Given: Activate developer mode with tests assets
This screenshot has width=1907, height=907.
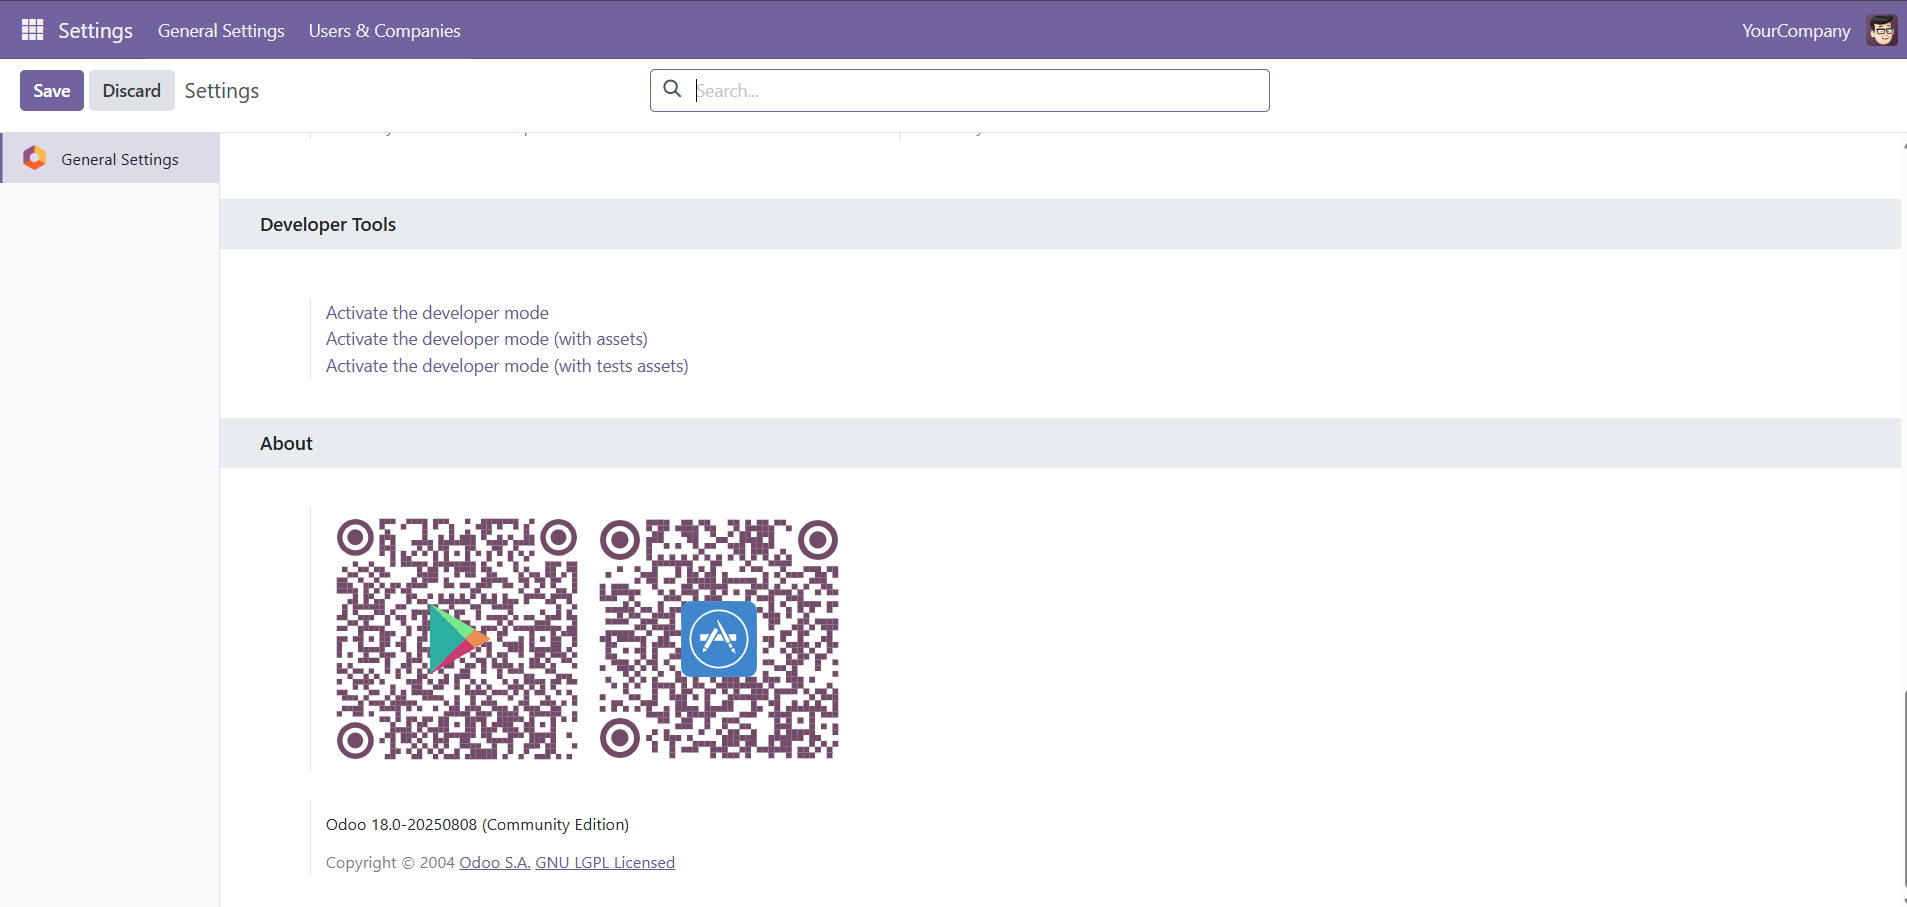Looking at the screenshot, I should pos(507,366).
